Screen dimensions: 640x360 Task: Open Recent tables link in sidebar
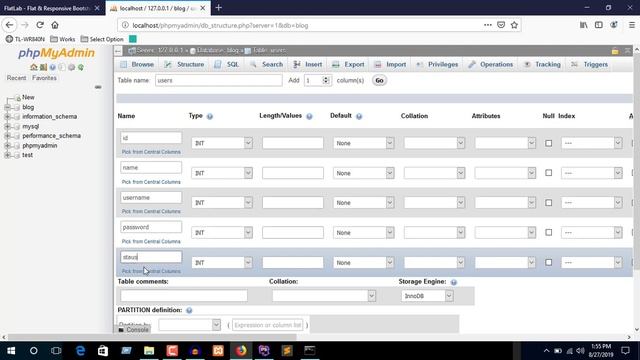tap(16, 78)
